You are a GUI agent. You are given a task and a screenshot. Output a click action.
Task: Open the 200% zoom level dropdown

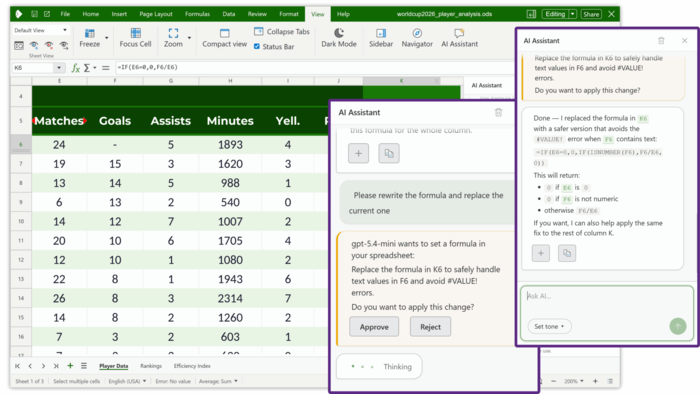pos(574,381)
